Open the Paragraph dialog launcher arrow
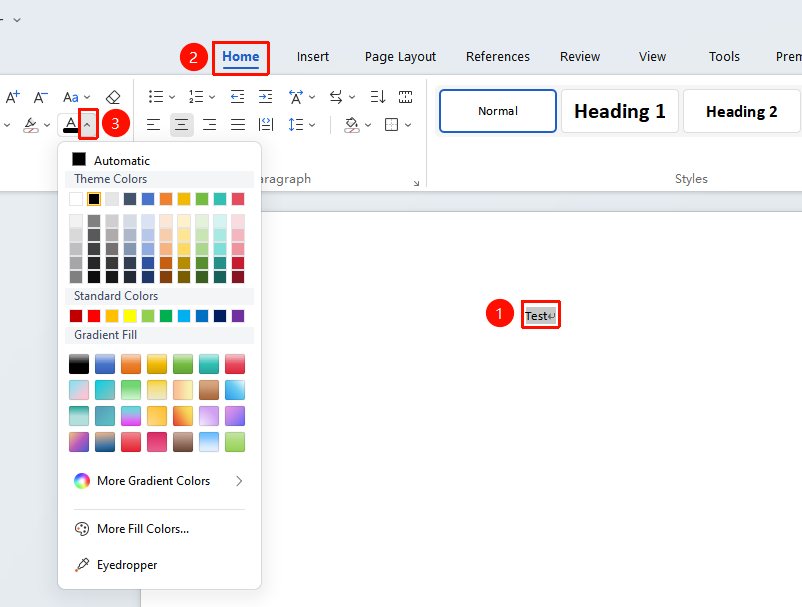This screenshot has height=607, width=802. point(416,183)
